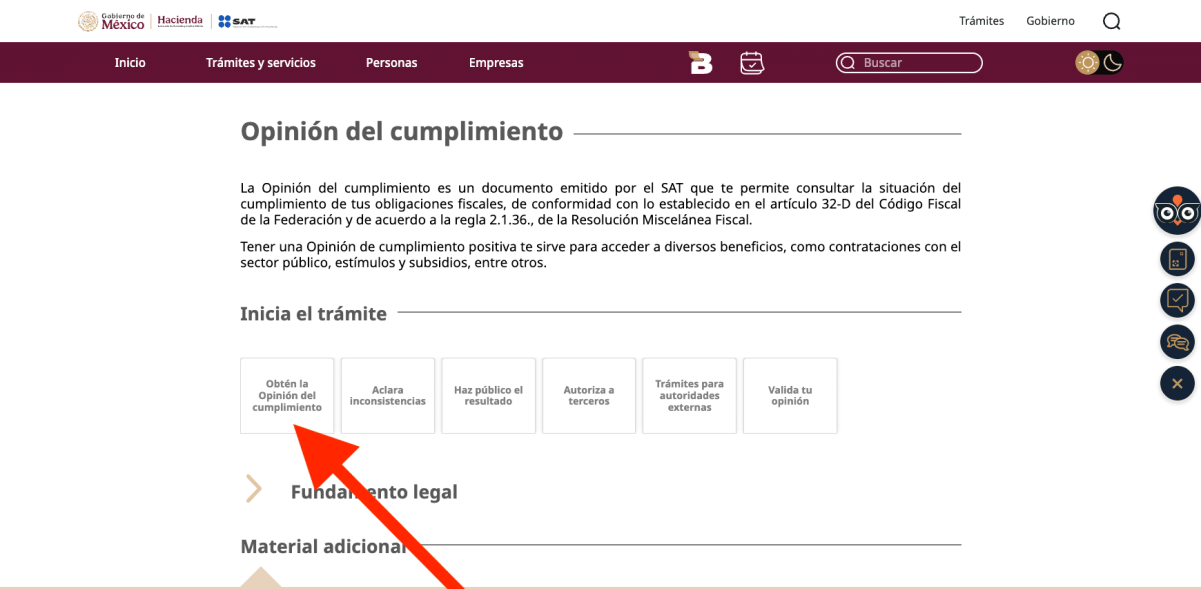The width and height of the screenshot is (1201, 589).
Task: Open the calendar icon in navigation bar
Action: pyautogui.click(x=752, y=63)
